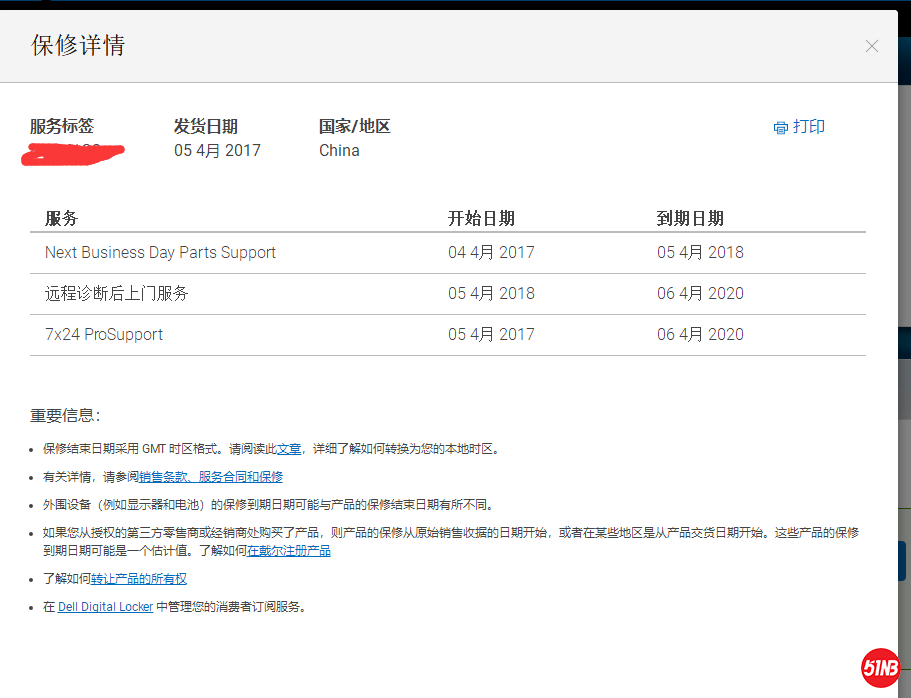911x698 pixels.
Task: Open the 销售条款、服务合同和保修 link
Action: [x=213, y=477]
